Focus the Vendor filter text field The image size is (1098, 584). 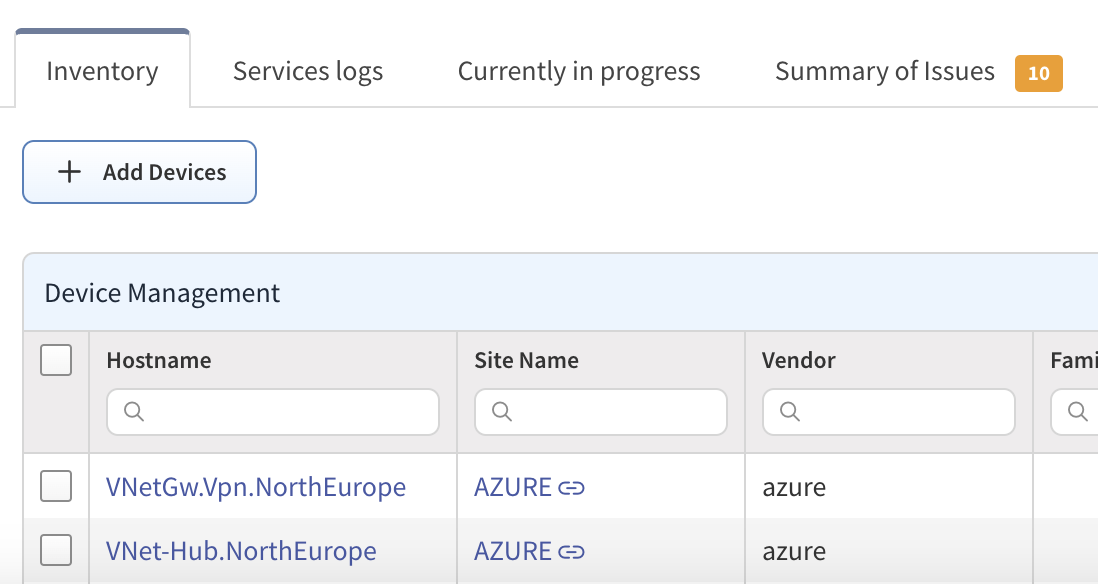[x=900, y=412]
